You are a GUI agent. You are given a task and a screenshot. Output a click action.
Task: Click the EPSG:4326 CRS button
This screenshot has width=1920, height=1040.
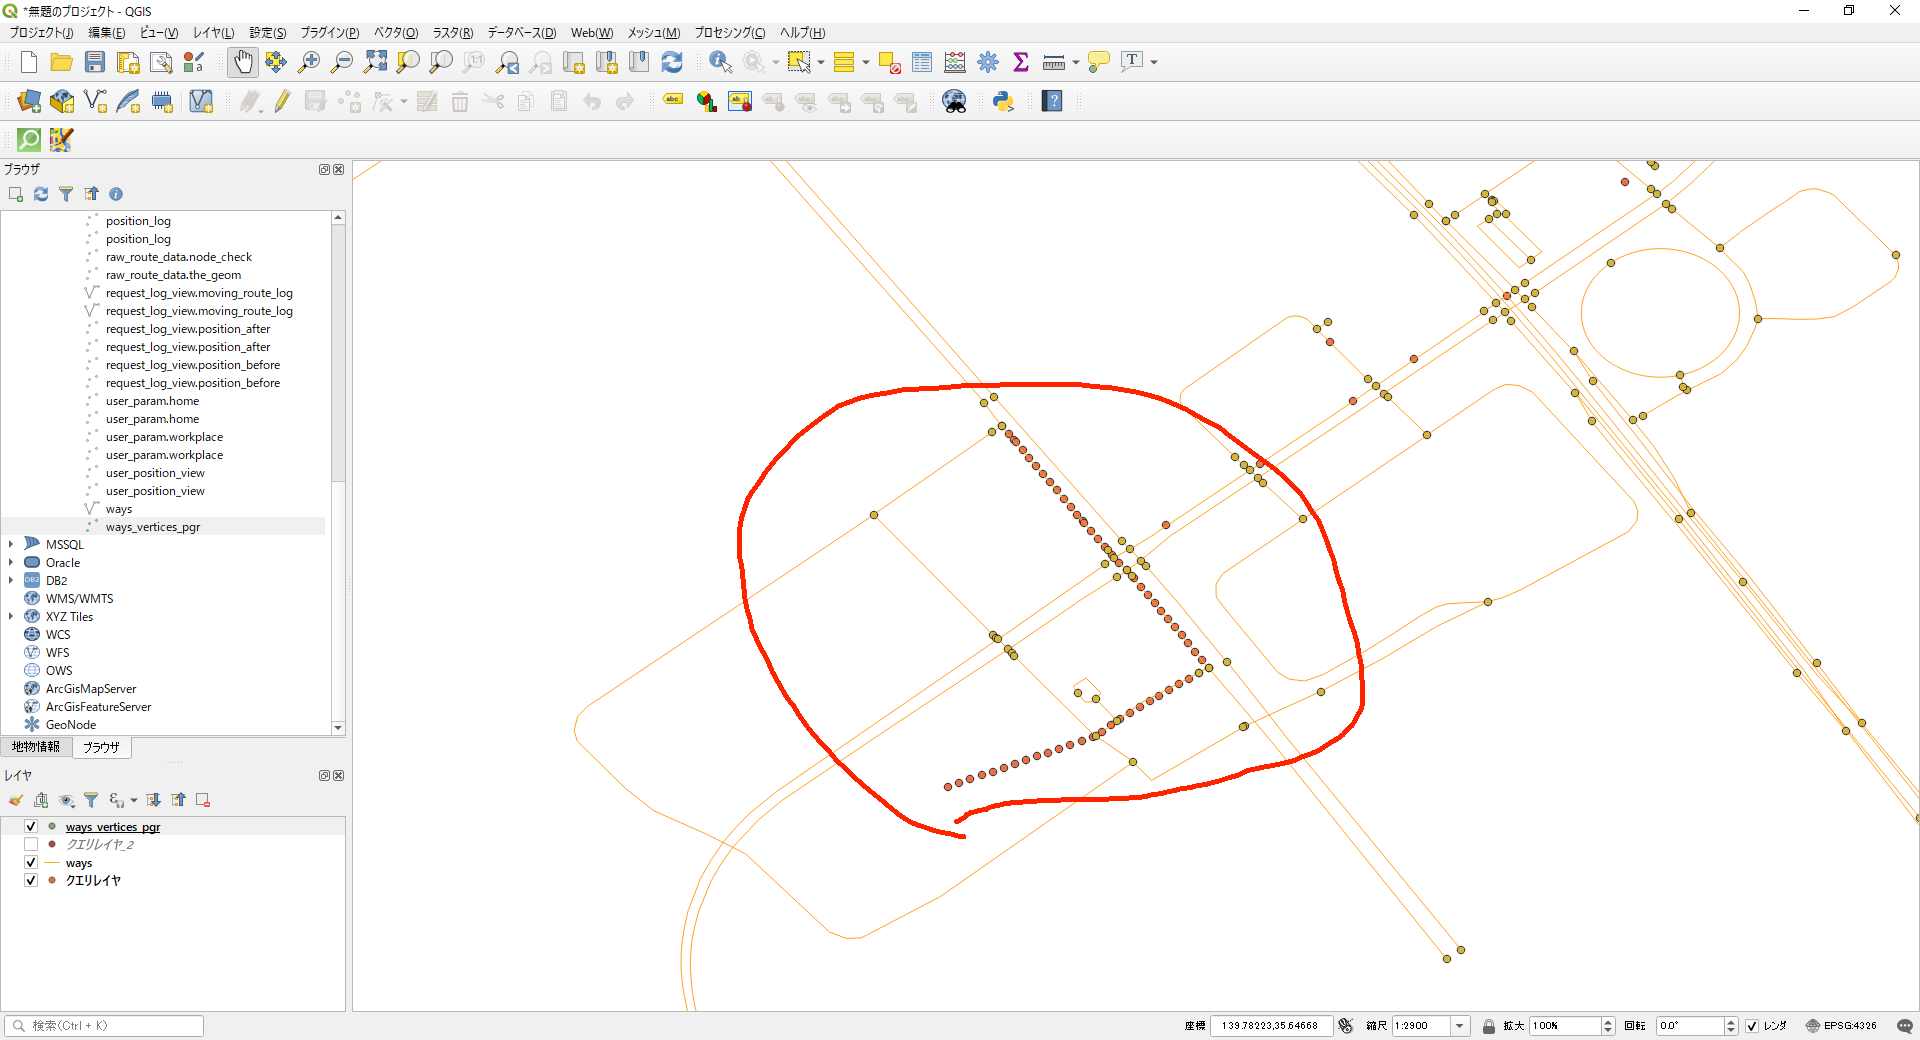point(1841,1026)
